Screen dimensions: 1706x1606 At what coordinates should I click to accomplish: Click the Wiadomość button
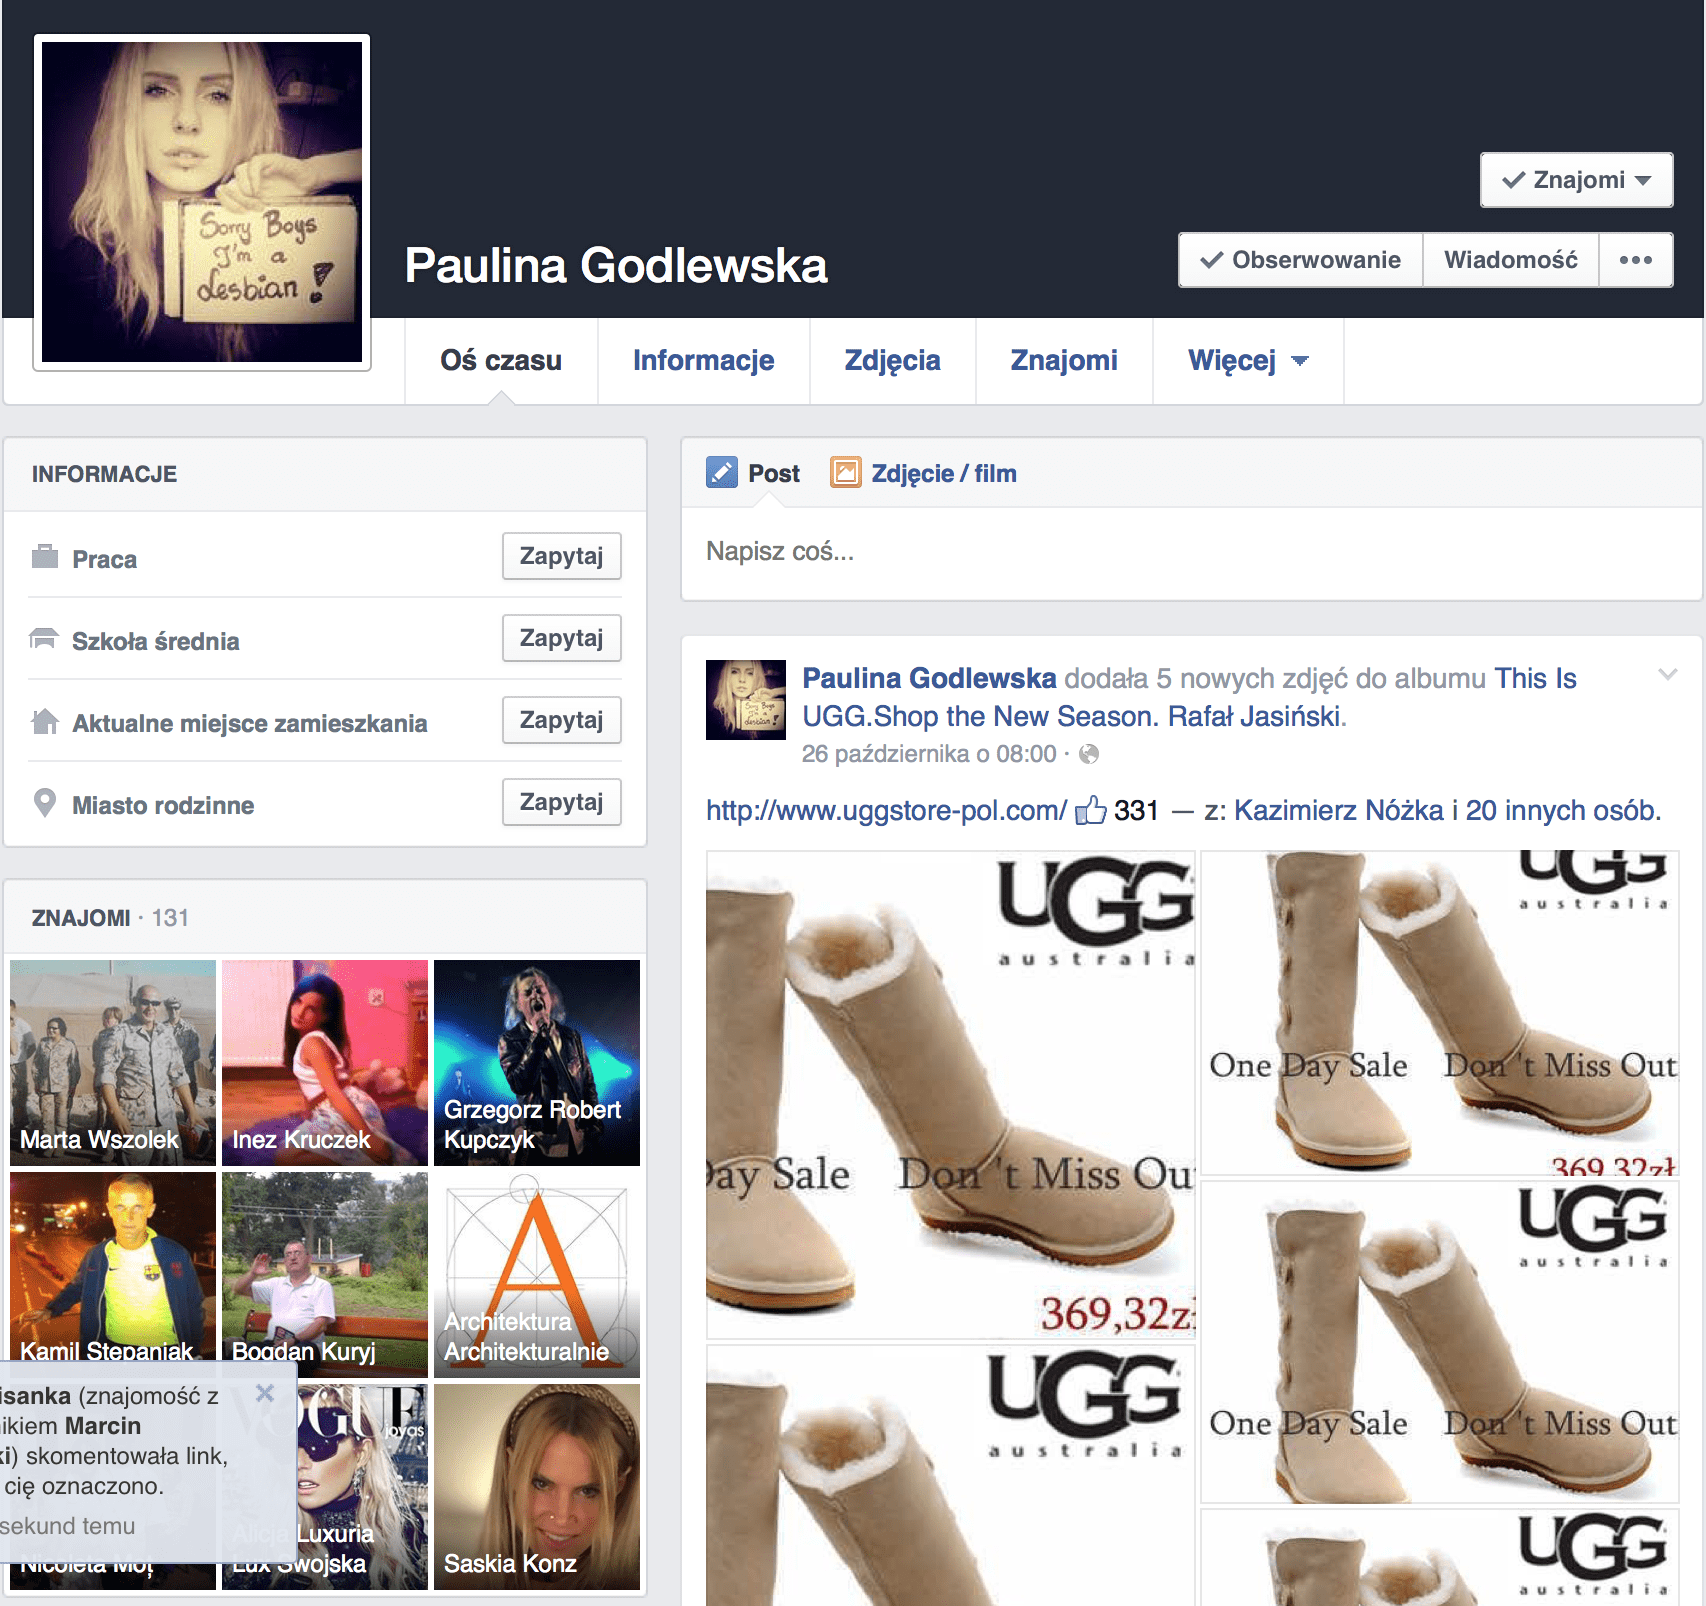(1511, 260)
